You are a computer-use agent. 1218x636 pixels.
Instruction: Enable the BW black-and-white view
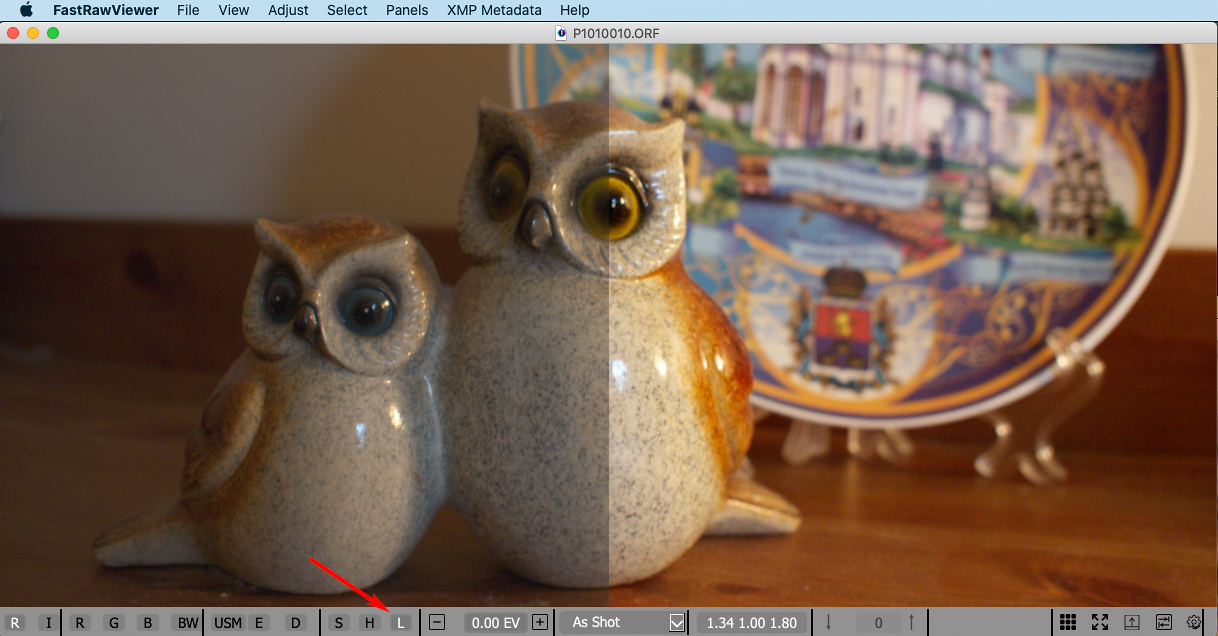coord(187,623)
